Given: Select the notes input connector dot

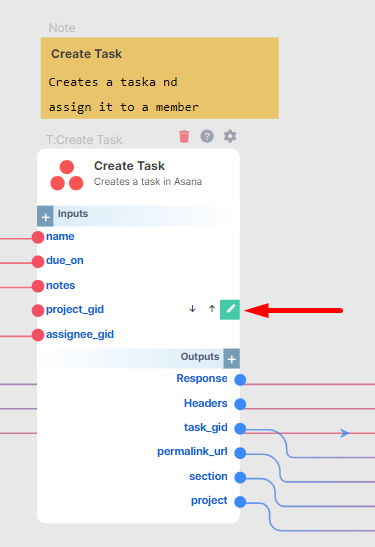Looking at the screenshot, I should pyautogui.click(x=38, y=286).
